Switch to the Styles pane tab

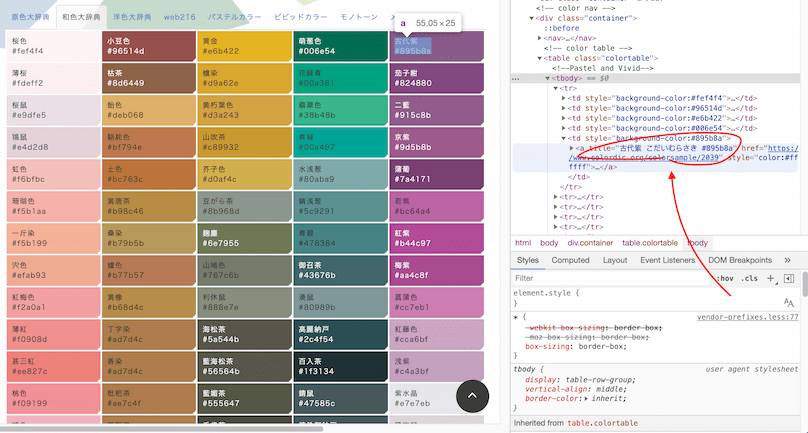[528, 260]
